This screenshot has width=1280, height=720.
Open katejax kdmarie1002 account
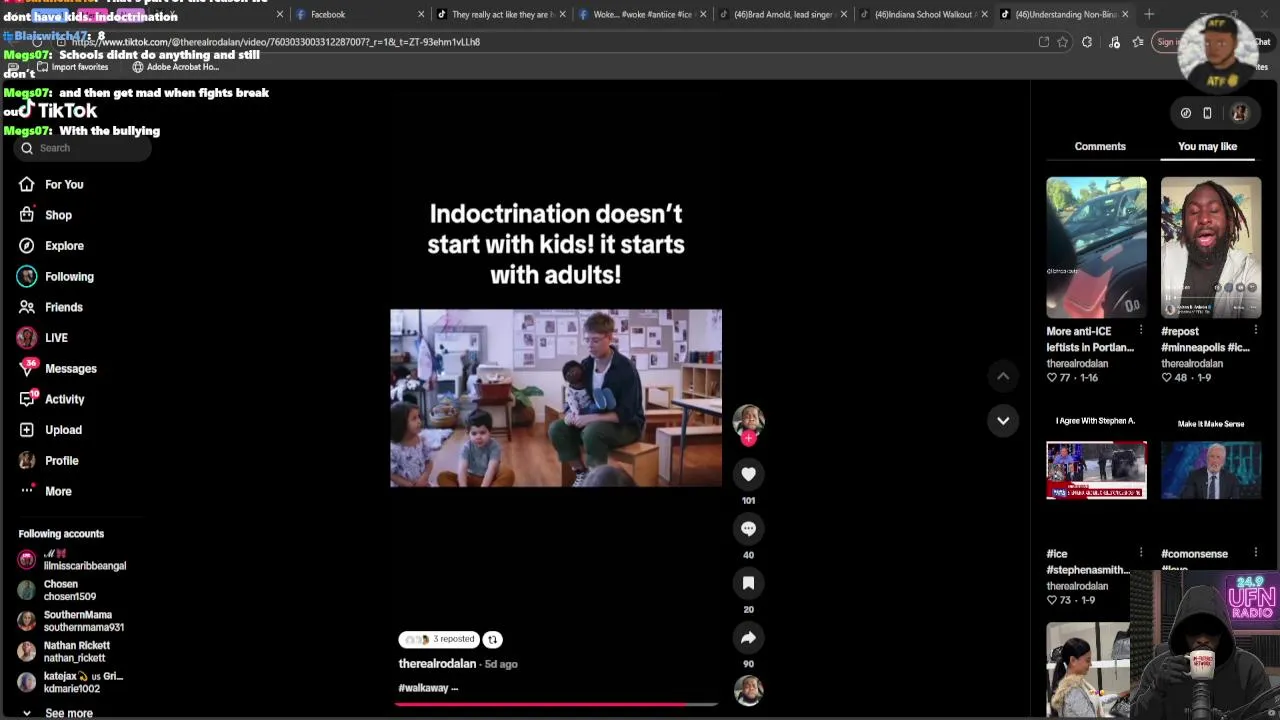coord(72,682)
